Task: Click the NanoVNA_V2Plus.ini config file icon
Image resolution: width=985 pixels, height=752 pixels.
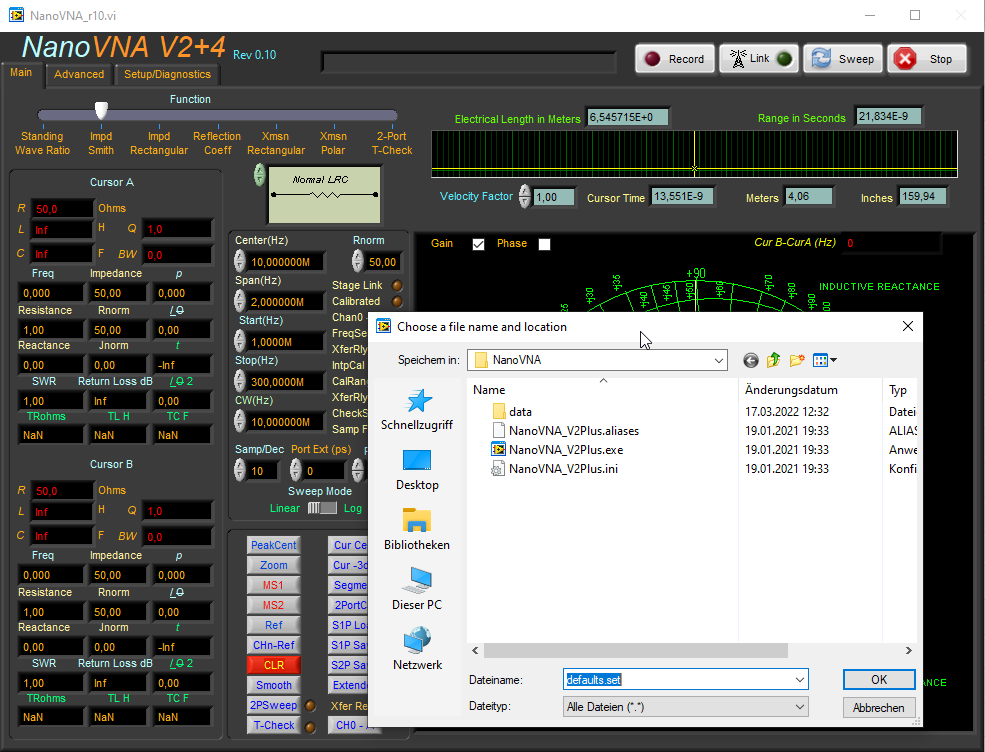Action: pos(499,469)
